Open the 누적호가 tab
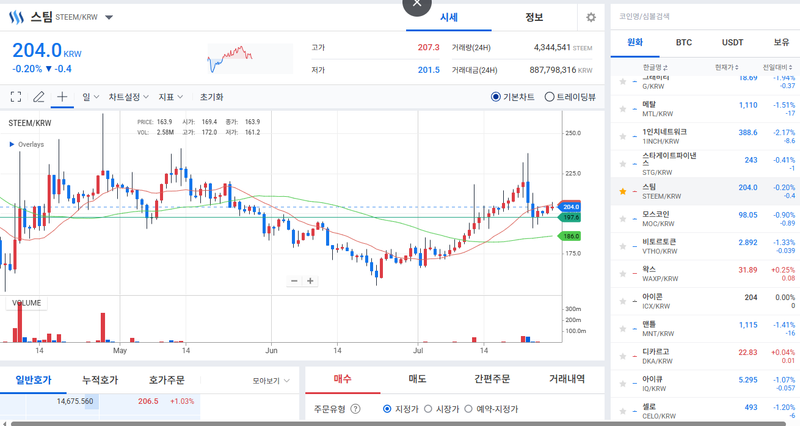The height and width of the screenshot is (426, 800). [100, 380]
